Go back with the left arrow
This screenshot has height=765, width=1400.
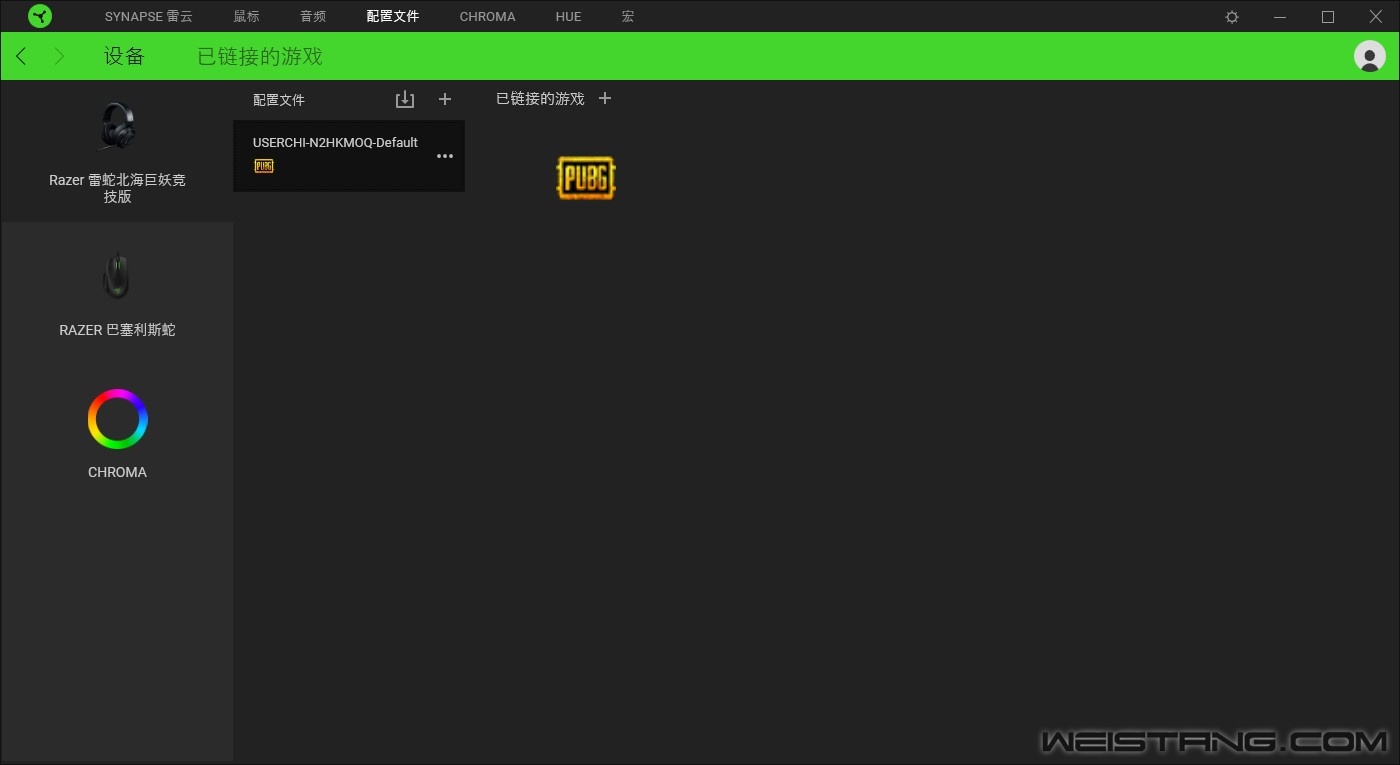click(x=21, y=56)
